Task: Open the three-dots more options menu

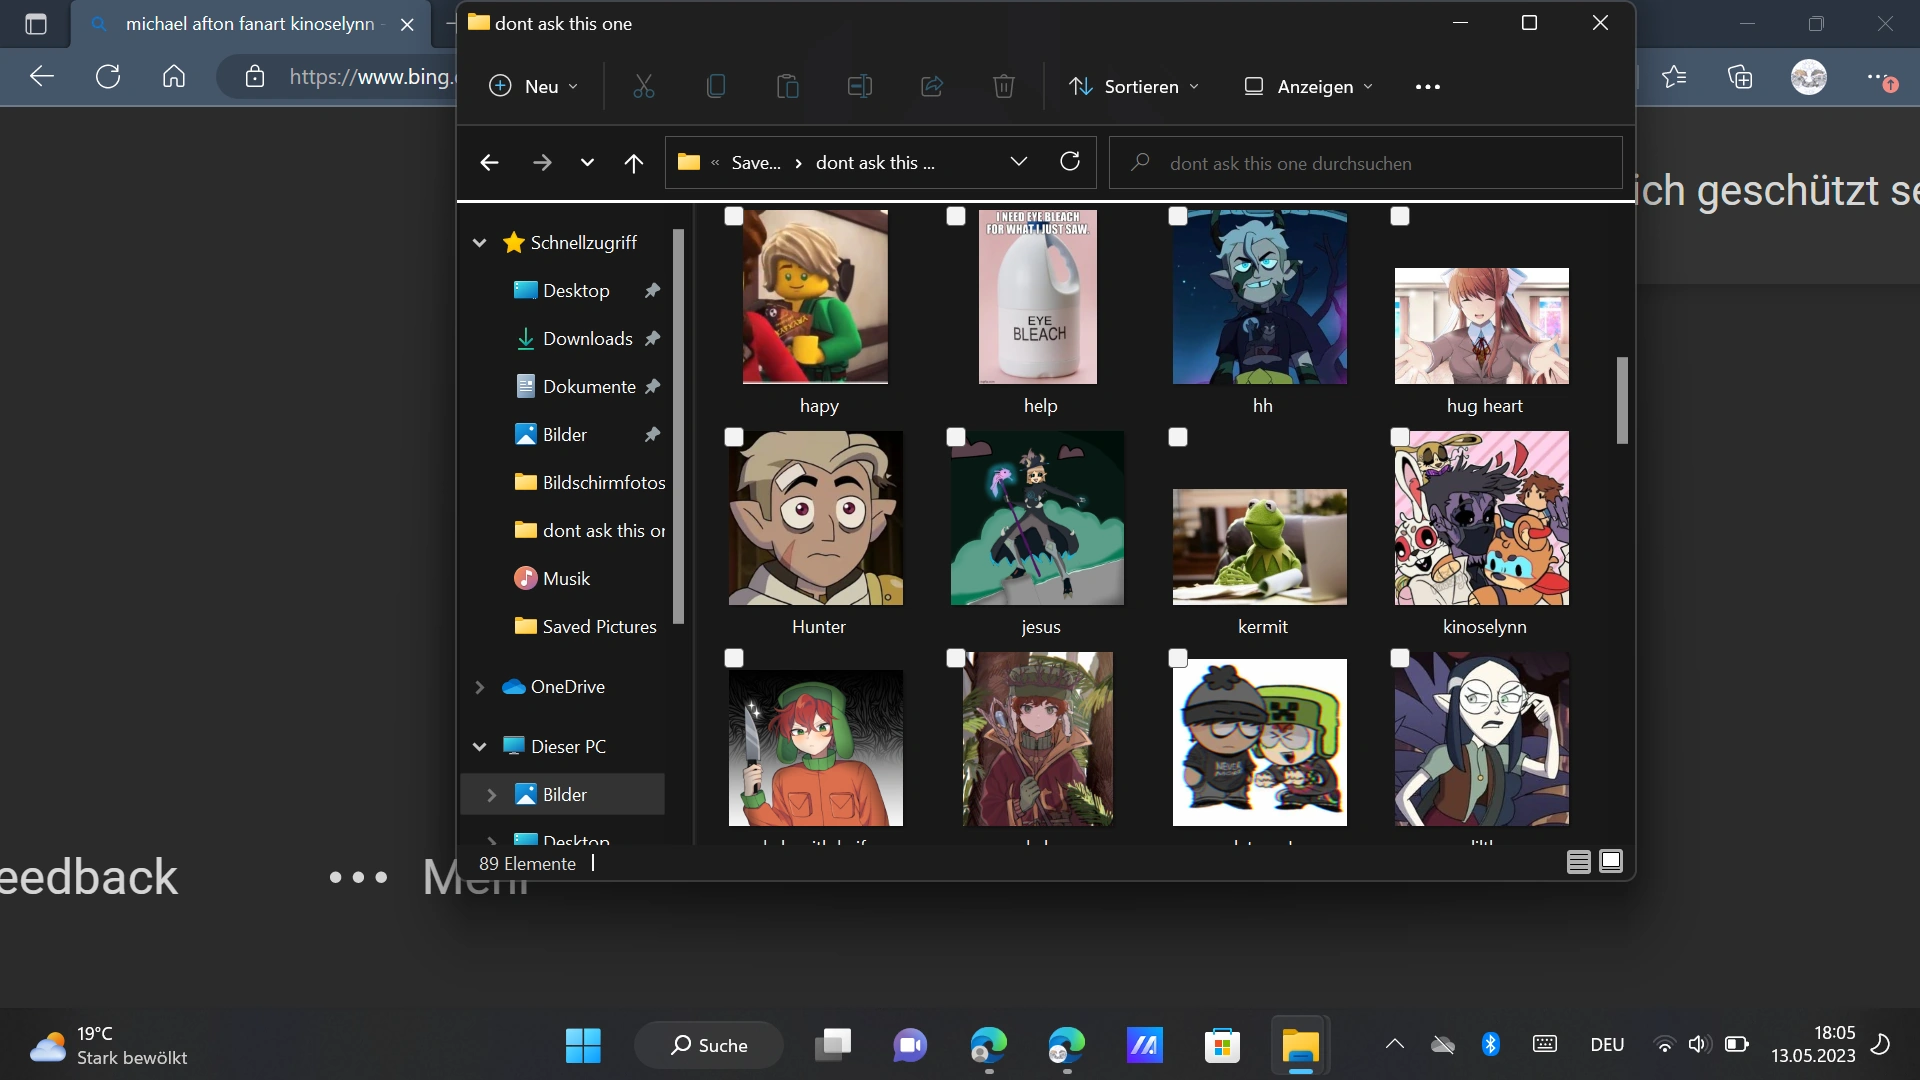Action: click(x=1428, y=87)
